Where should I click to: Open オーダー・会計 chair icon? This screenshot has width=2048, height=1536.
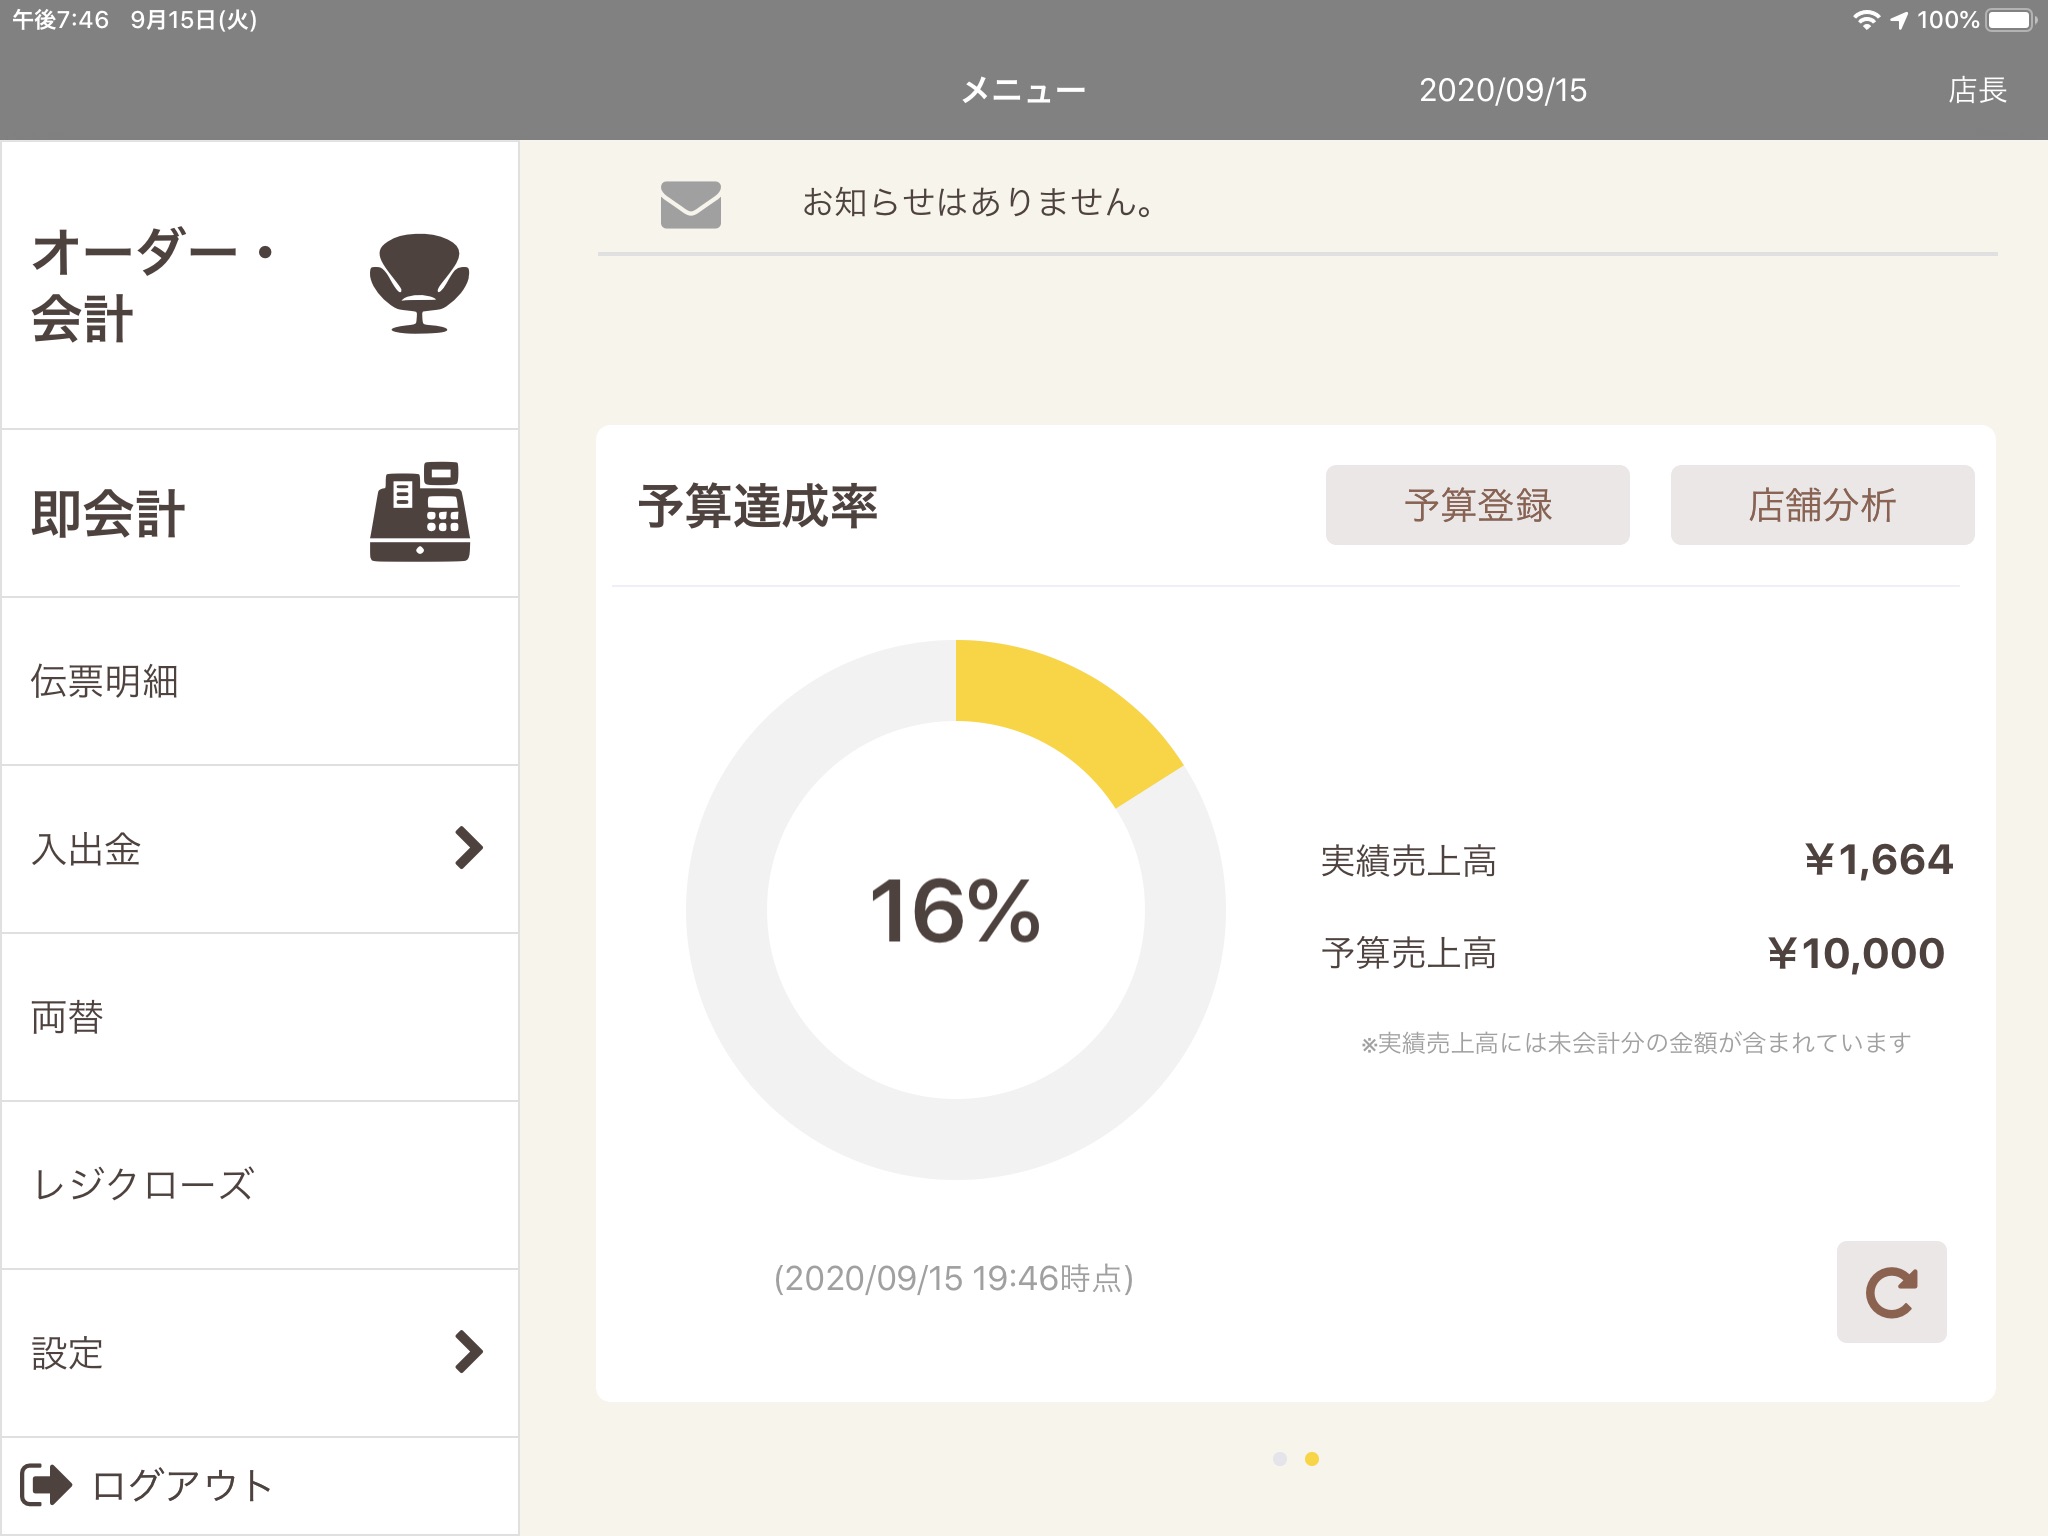[x=419, y=283]
